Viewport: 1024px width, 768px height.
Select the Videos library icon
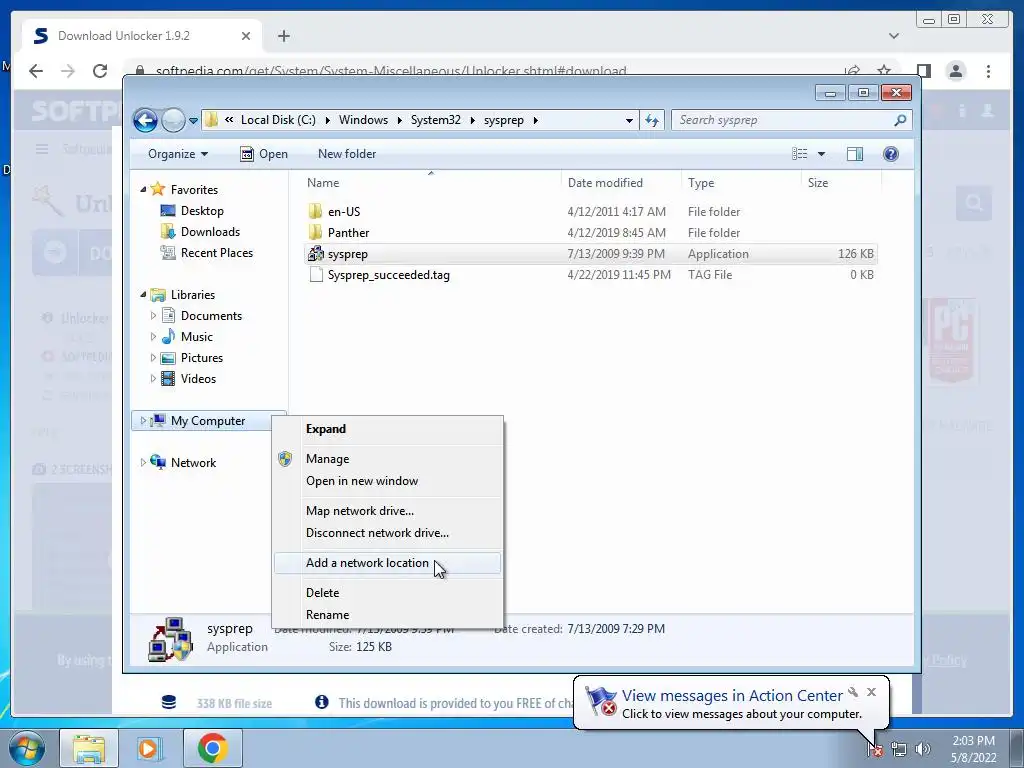[x=168, y=379]
